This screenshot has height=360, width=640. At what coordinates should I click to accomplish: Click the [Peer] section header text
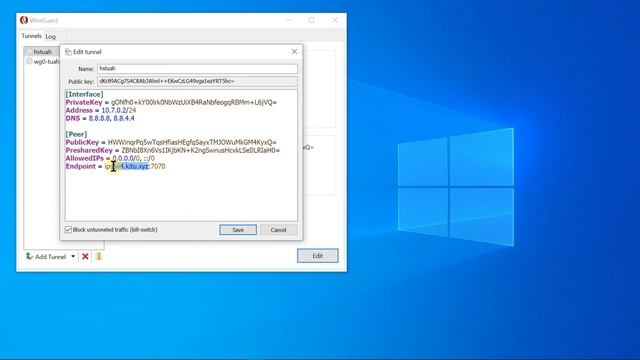click(x=76, y=134)
